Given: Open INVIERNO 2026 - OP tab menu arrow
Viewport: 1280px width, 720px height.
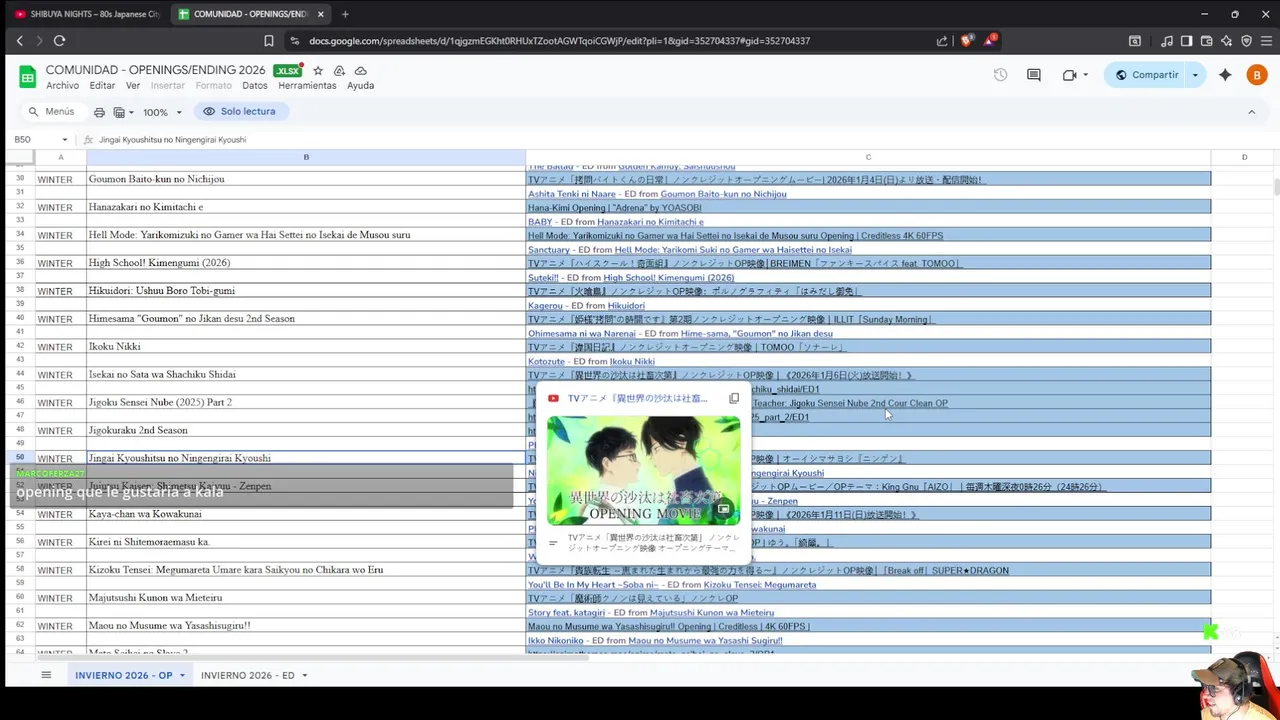Looking at the screenshot, I should (x=182, y=676).
